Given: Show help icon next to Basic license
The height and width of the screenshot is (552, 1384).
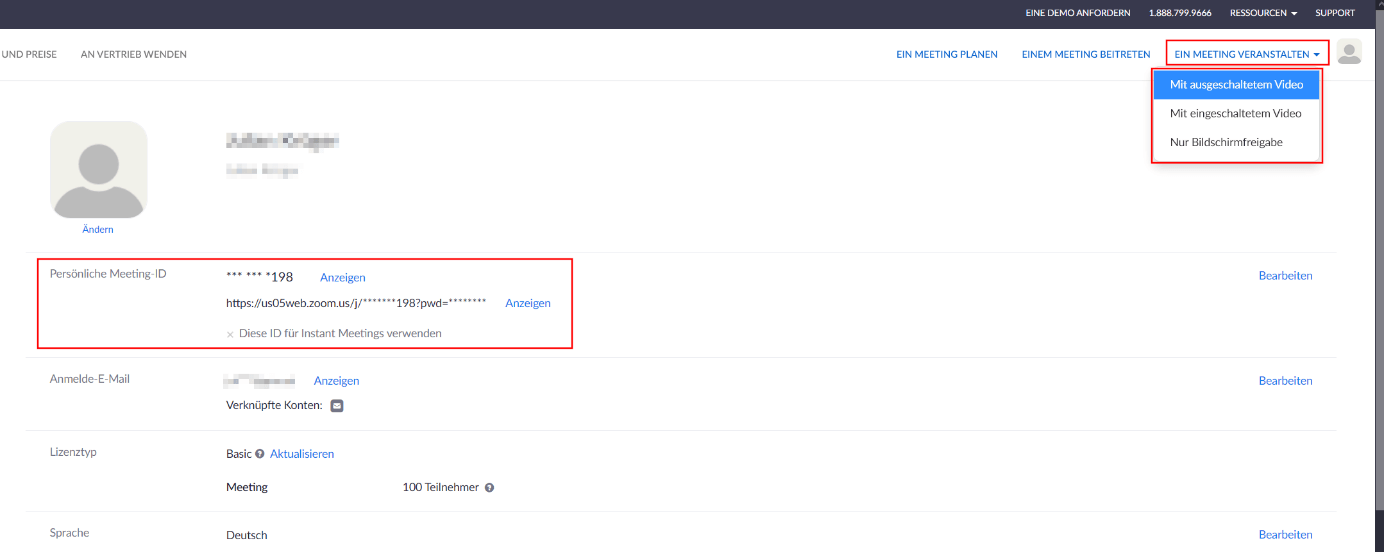Looking at the screenshot, I should tap(260, 454).
